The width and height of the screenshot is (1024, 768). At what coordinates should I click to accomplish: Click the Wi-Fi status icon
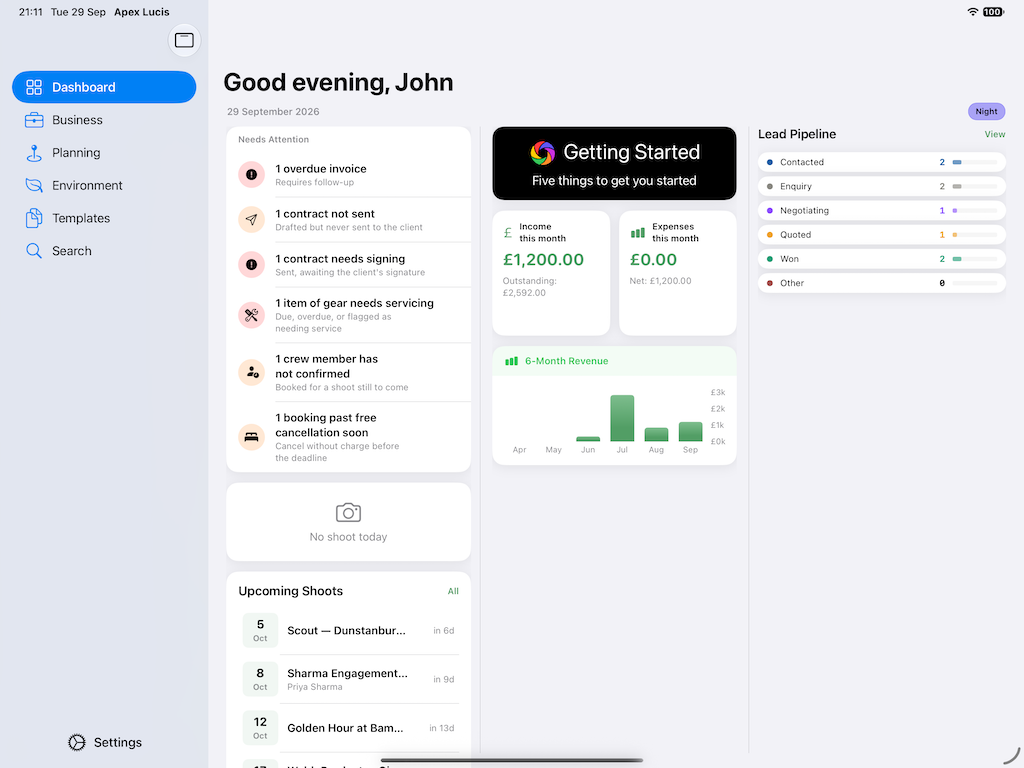point(972,12)
